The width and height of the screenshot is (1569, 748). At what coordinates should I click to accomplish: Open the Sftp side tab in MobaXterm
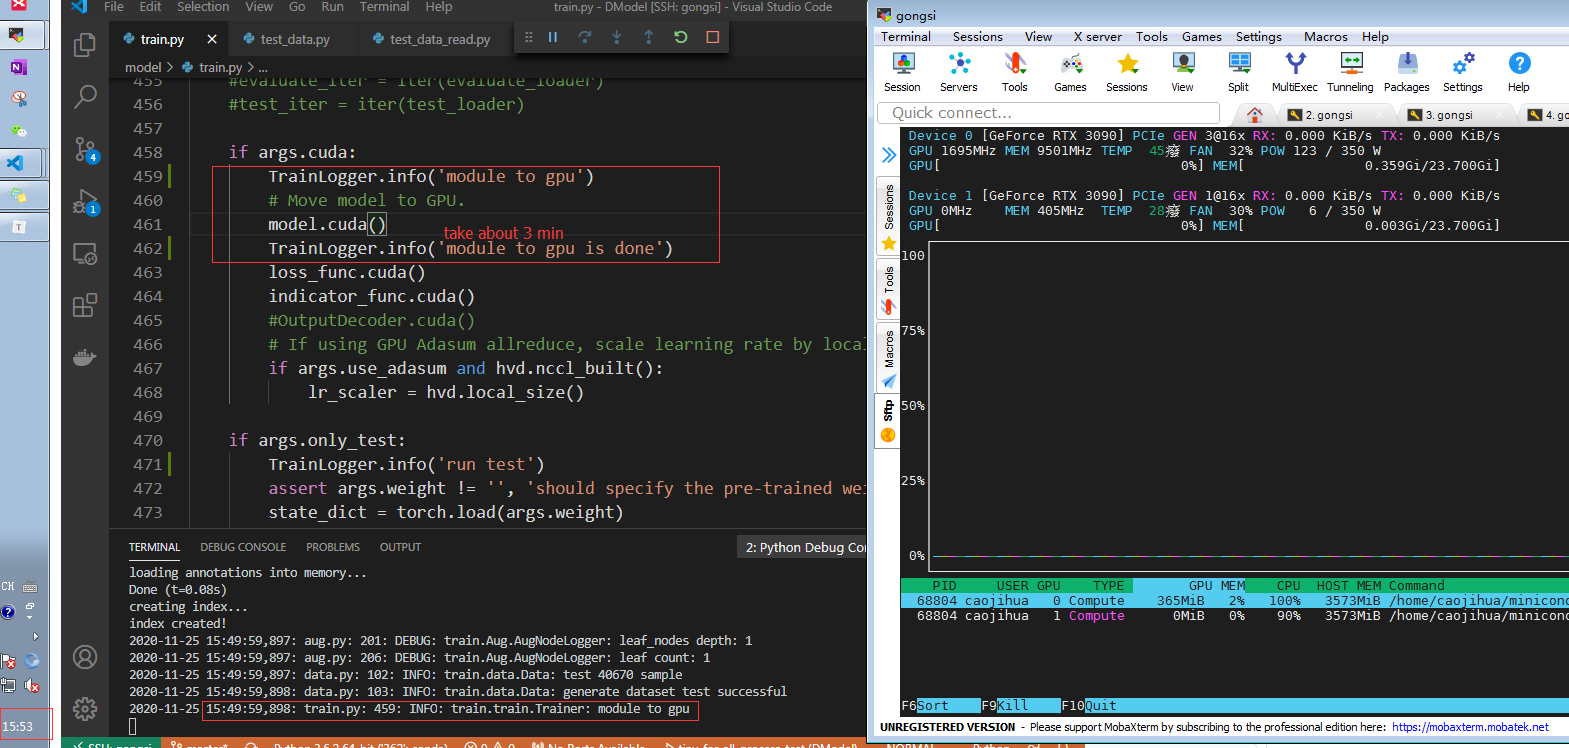click(888, 421)
